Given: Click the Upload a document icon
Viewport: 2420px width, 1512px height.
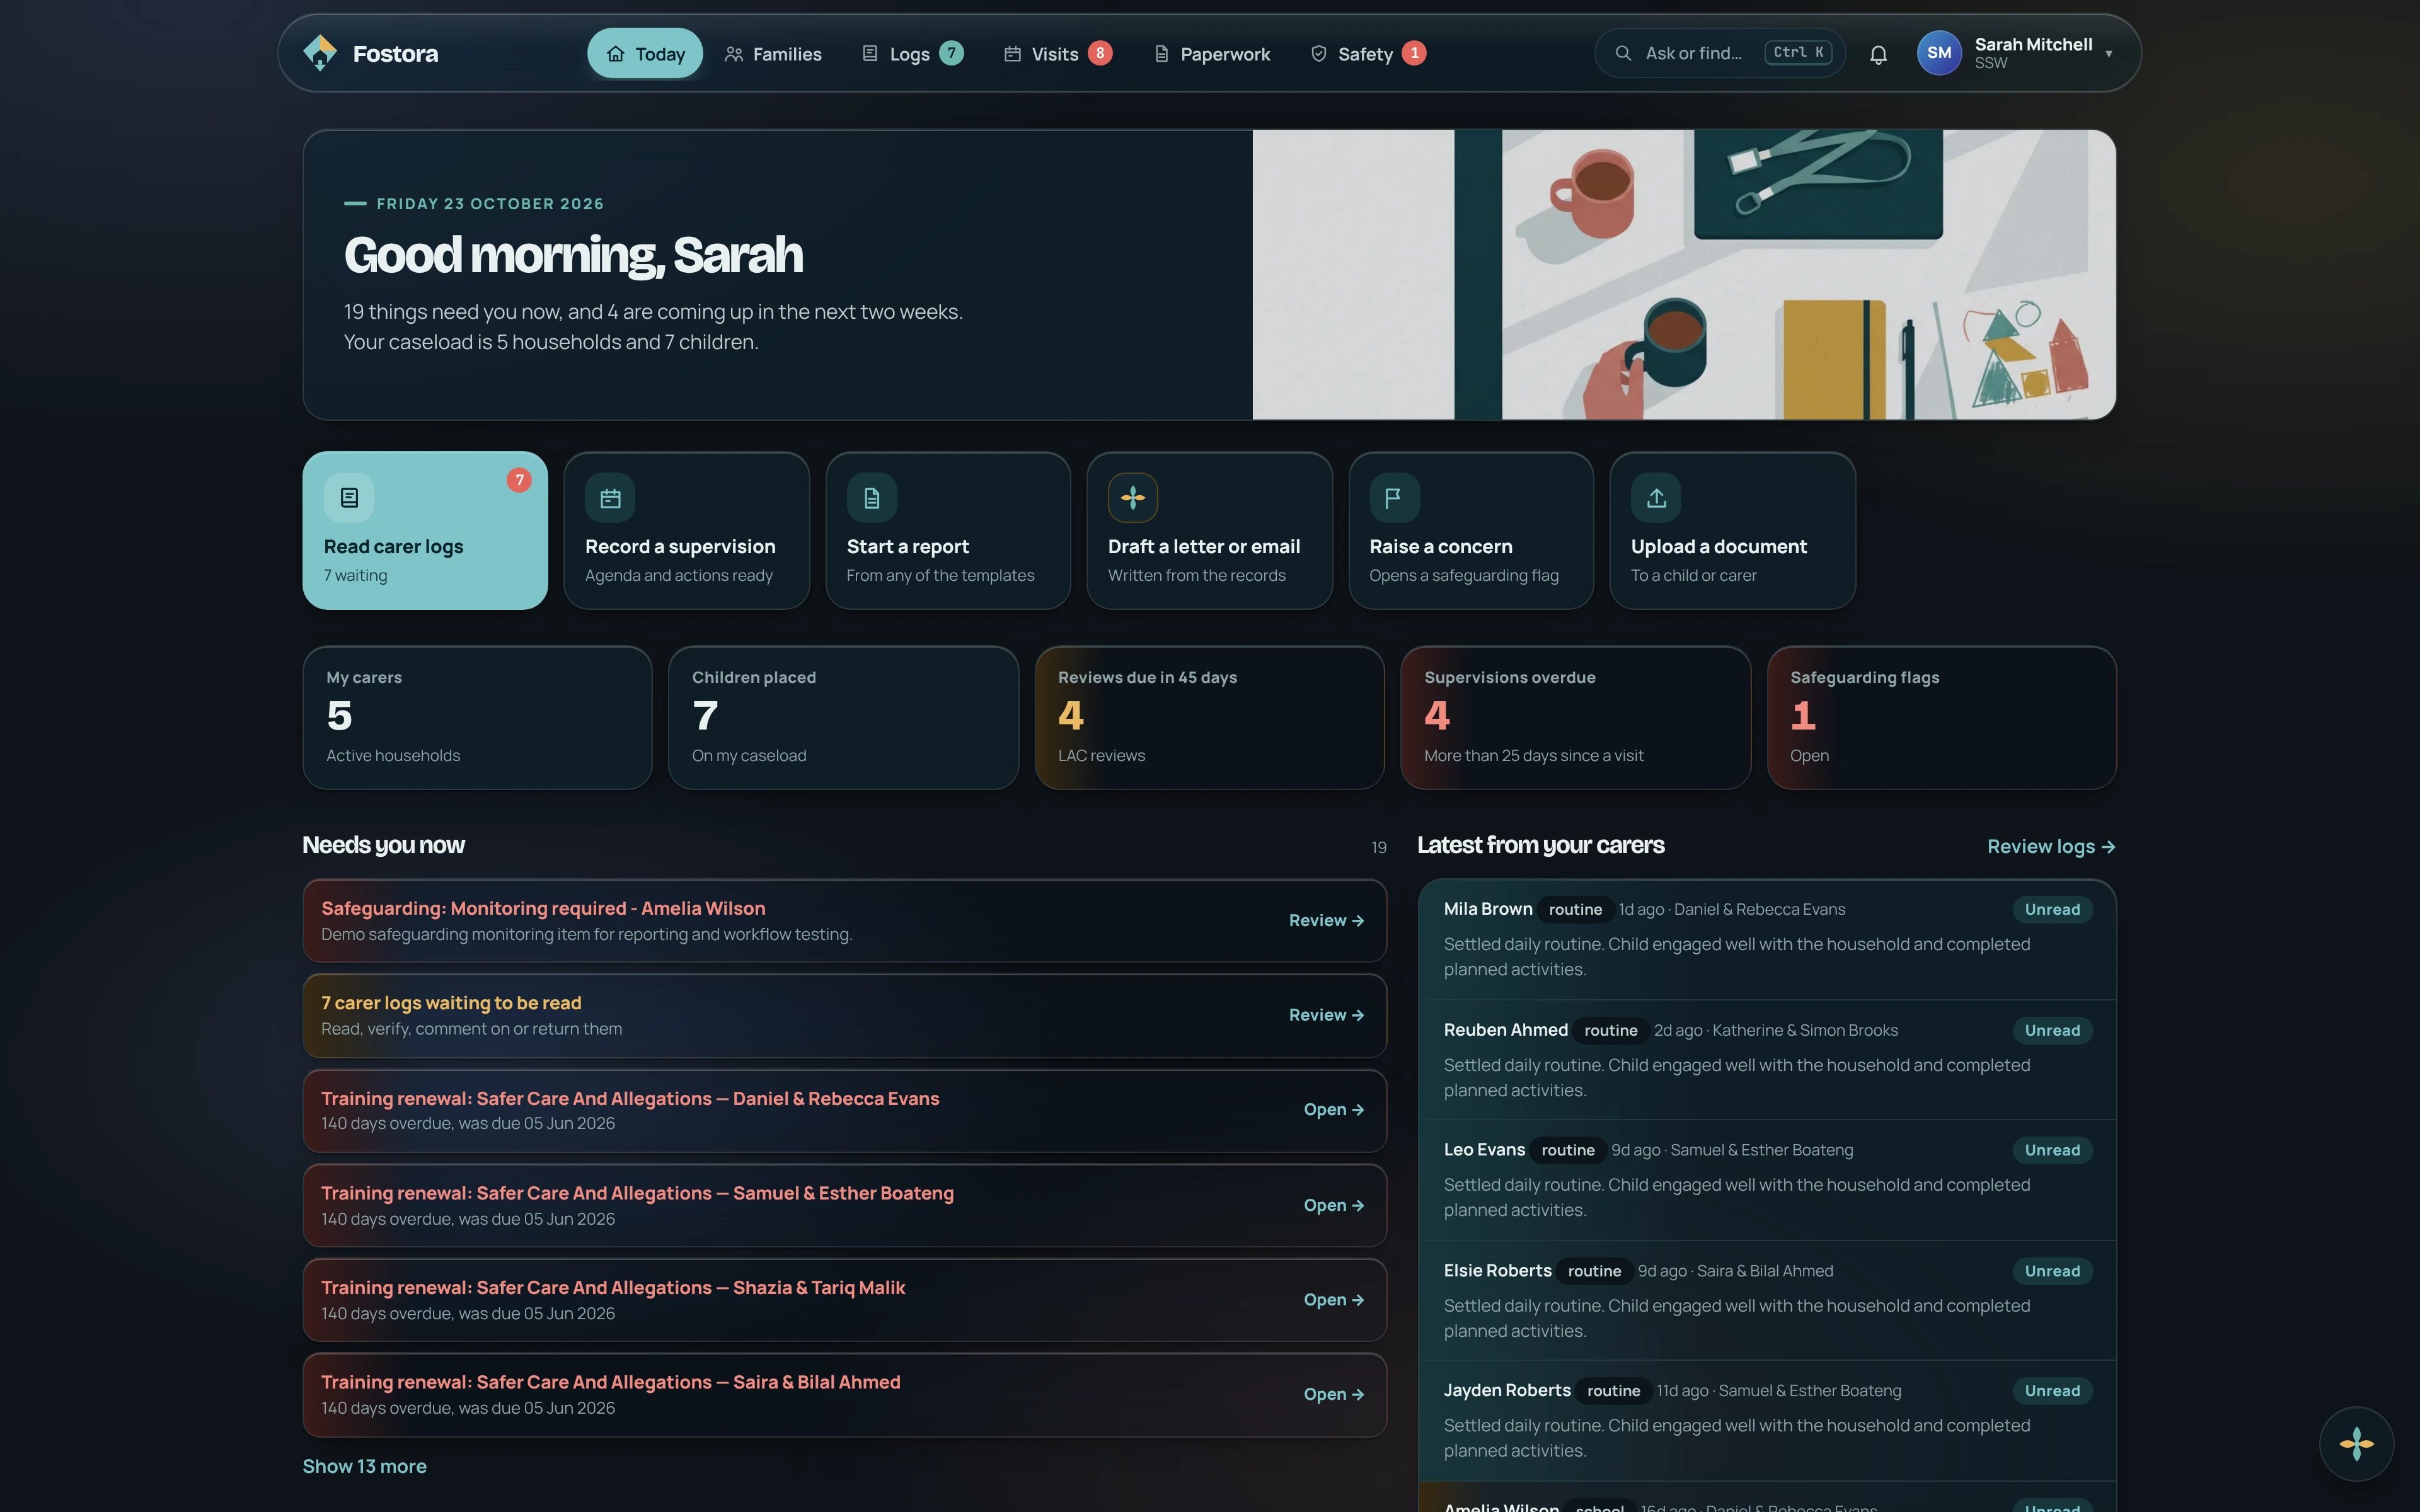Looking at the screenshot, I should (1656, 497).
